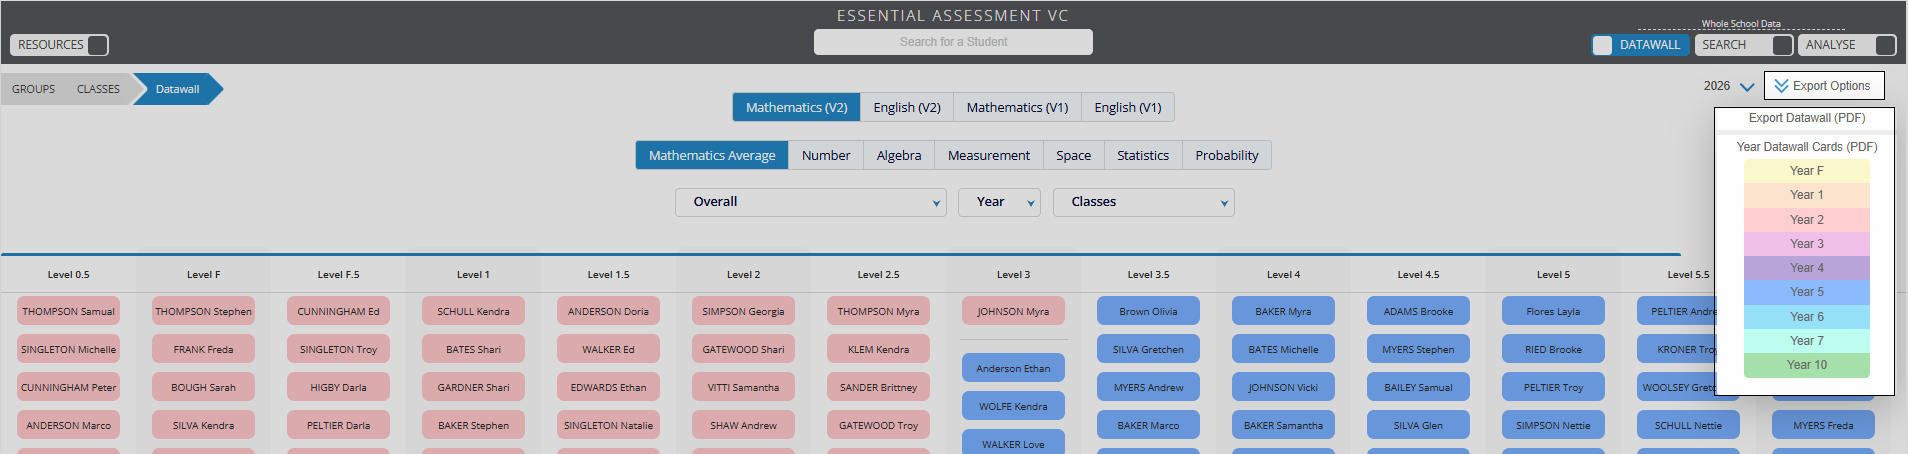Open SILVA Glen student card
1908x454 pixels.
tap(1419, 425)
